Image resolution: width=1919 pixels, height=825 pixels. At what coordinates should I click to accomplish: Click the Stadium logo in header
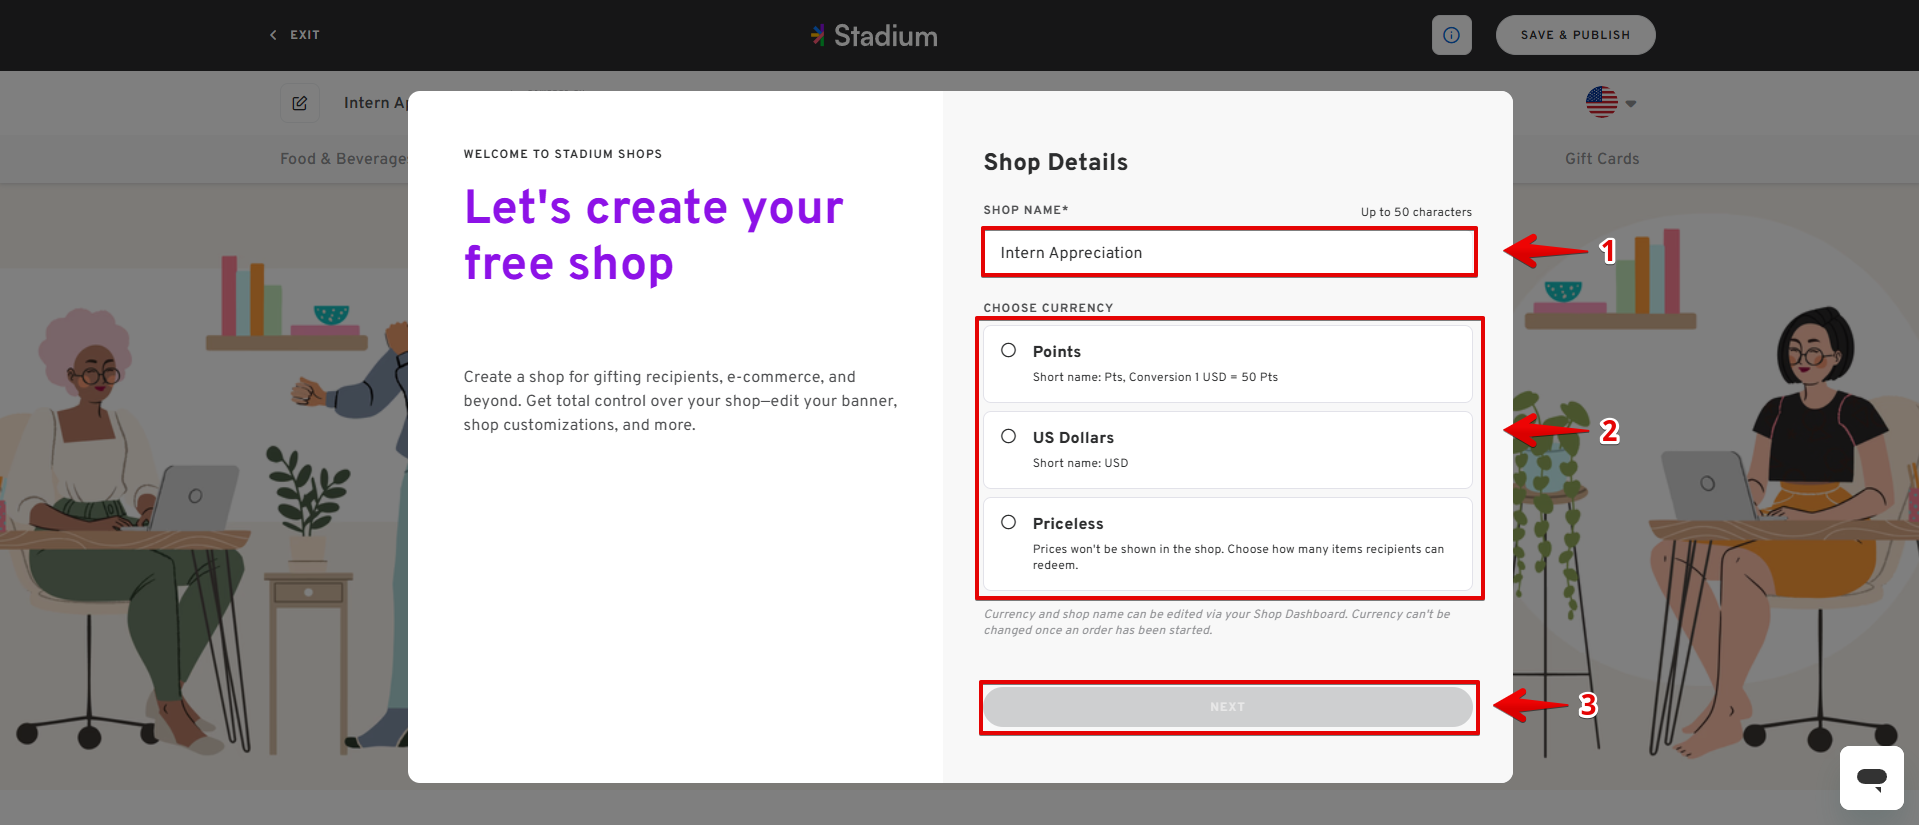pos(874,36)
